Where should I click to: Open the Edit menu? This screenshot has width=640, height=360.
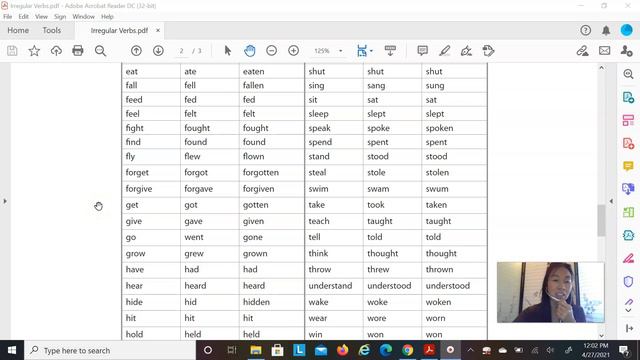click(x=24, y=17)
